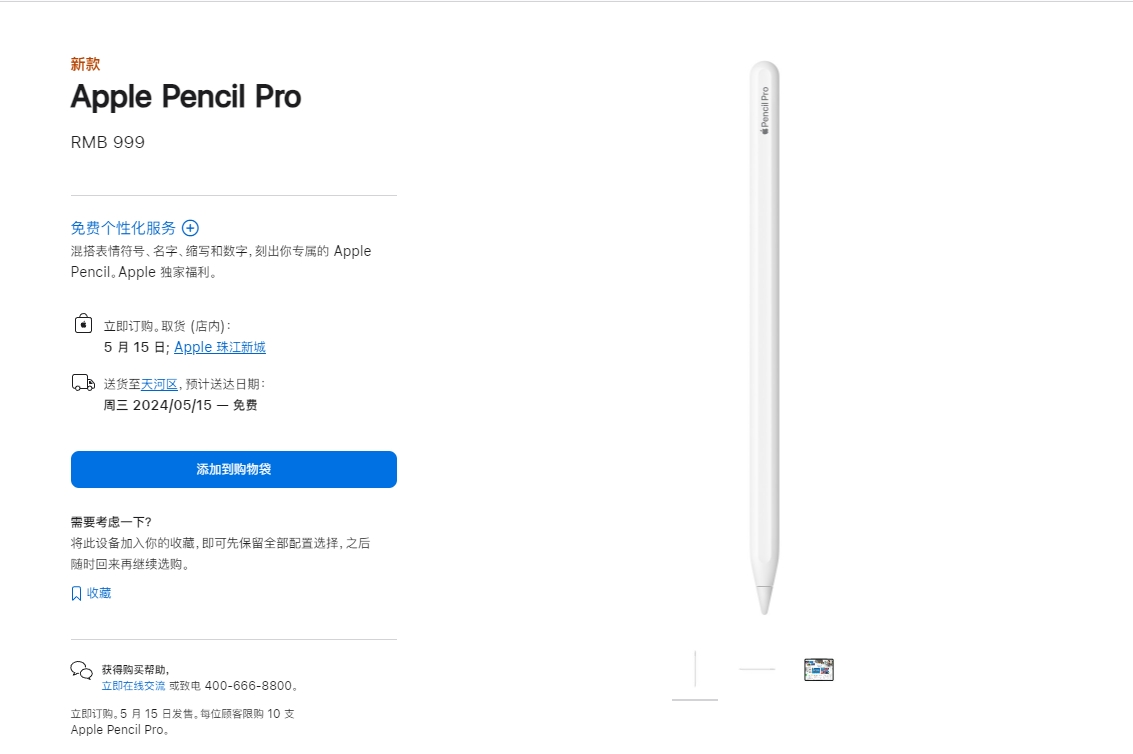The height and width of the screenshot is (754, 1133).
Task: Click the delivery truck icon
Action: 83,383
